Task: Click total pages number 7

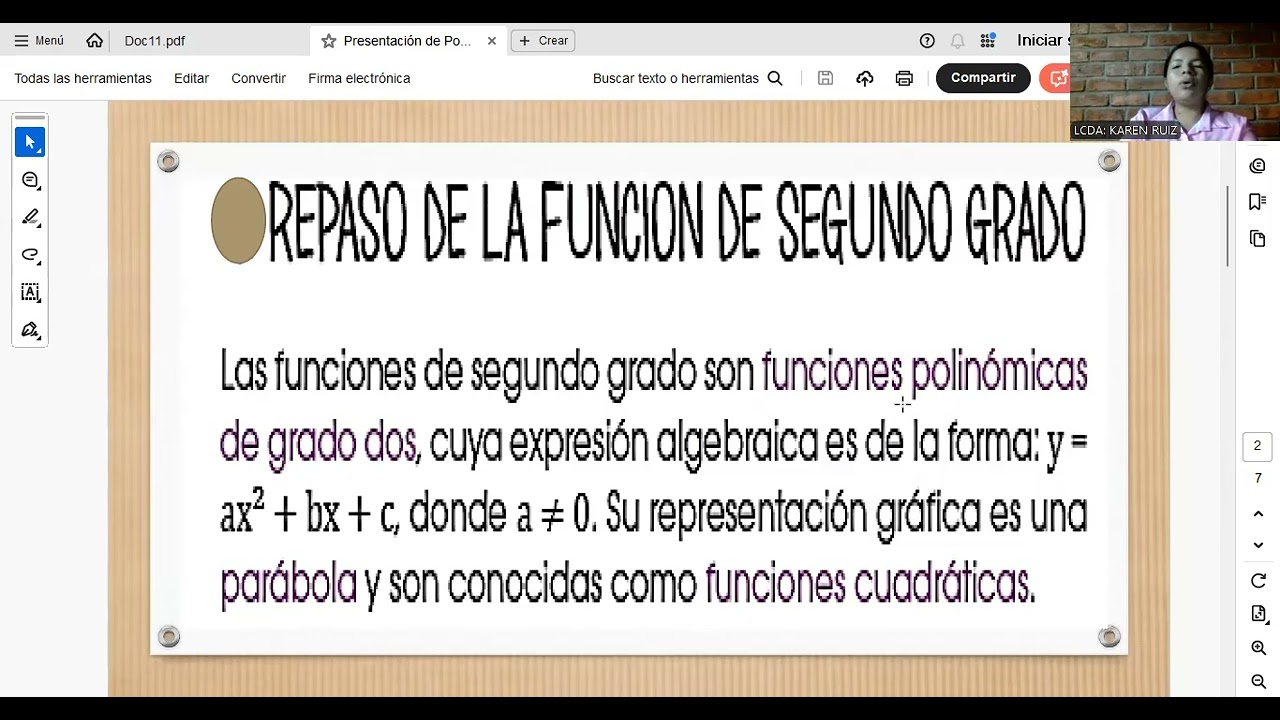Action: pos(1258,479)
